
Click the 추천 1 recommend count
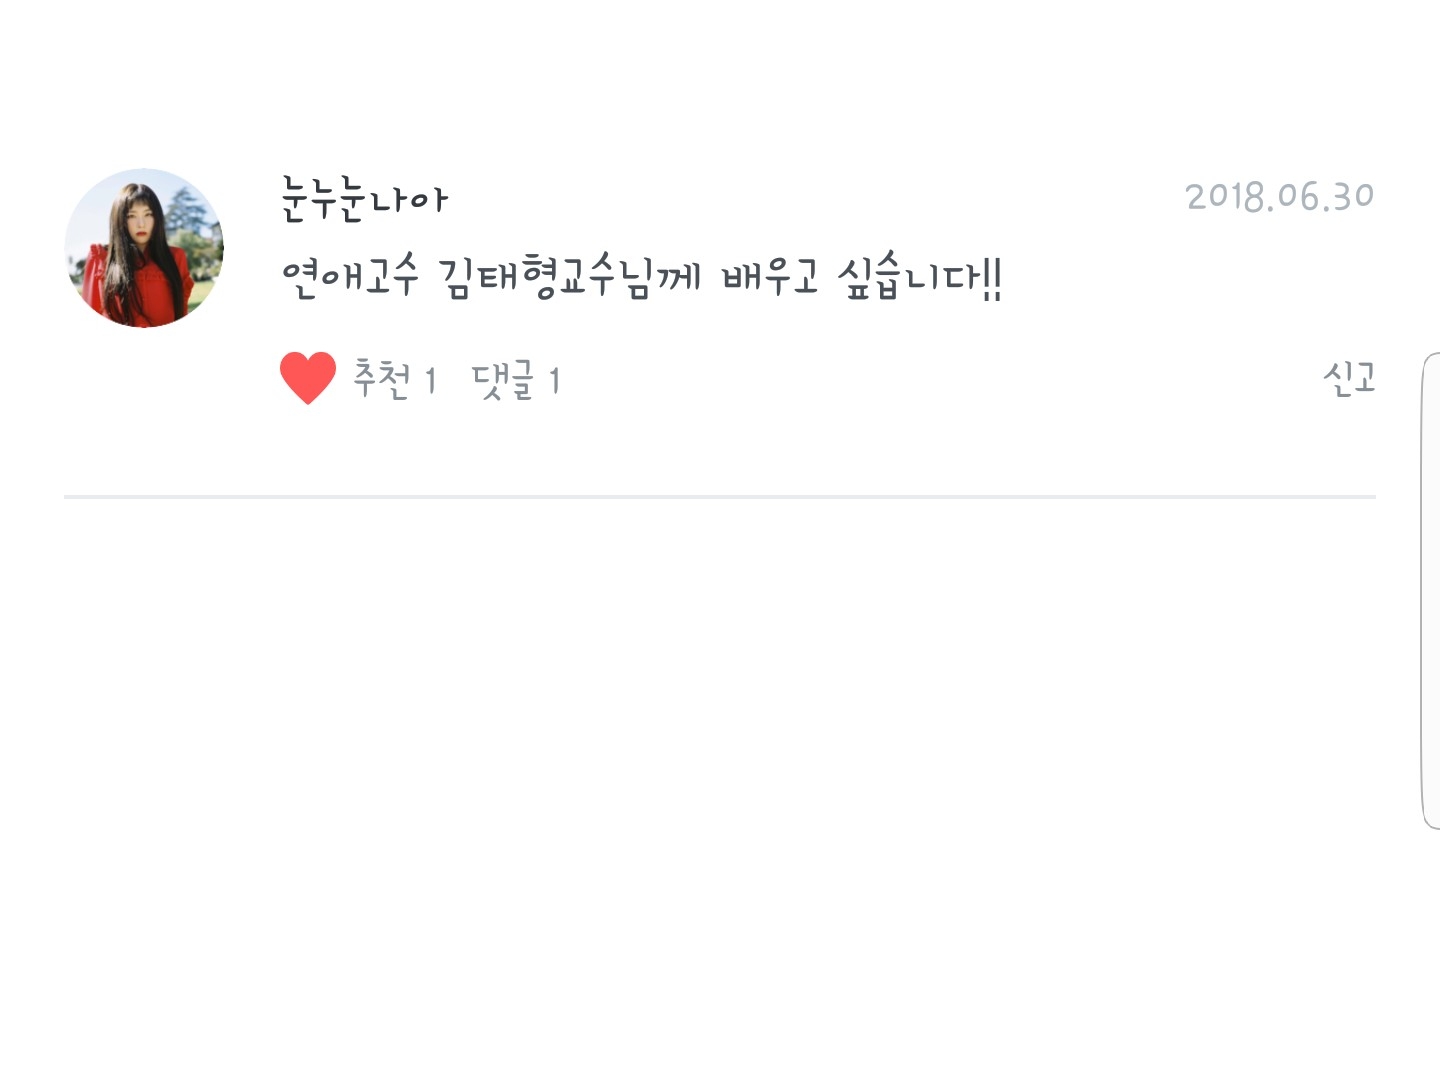click(395, 379)
